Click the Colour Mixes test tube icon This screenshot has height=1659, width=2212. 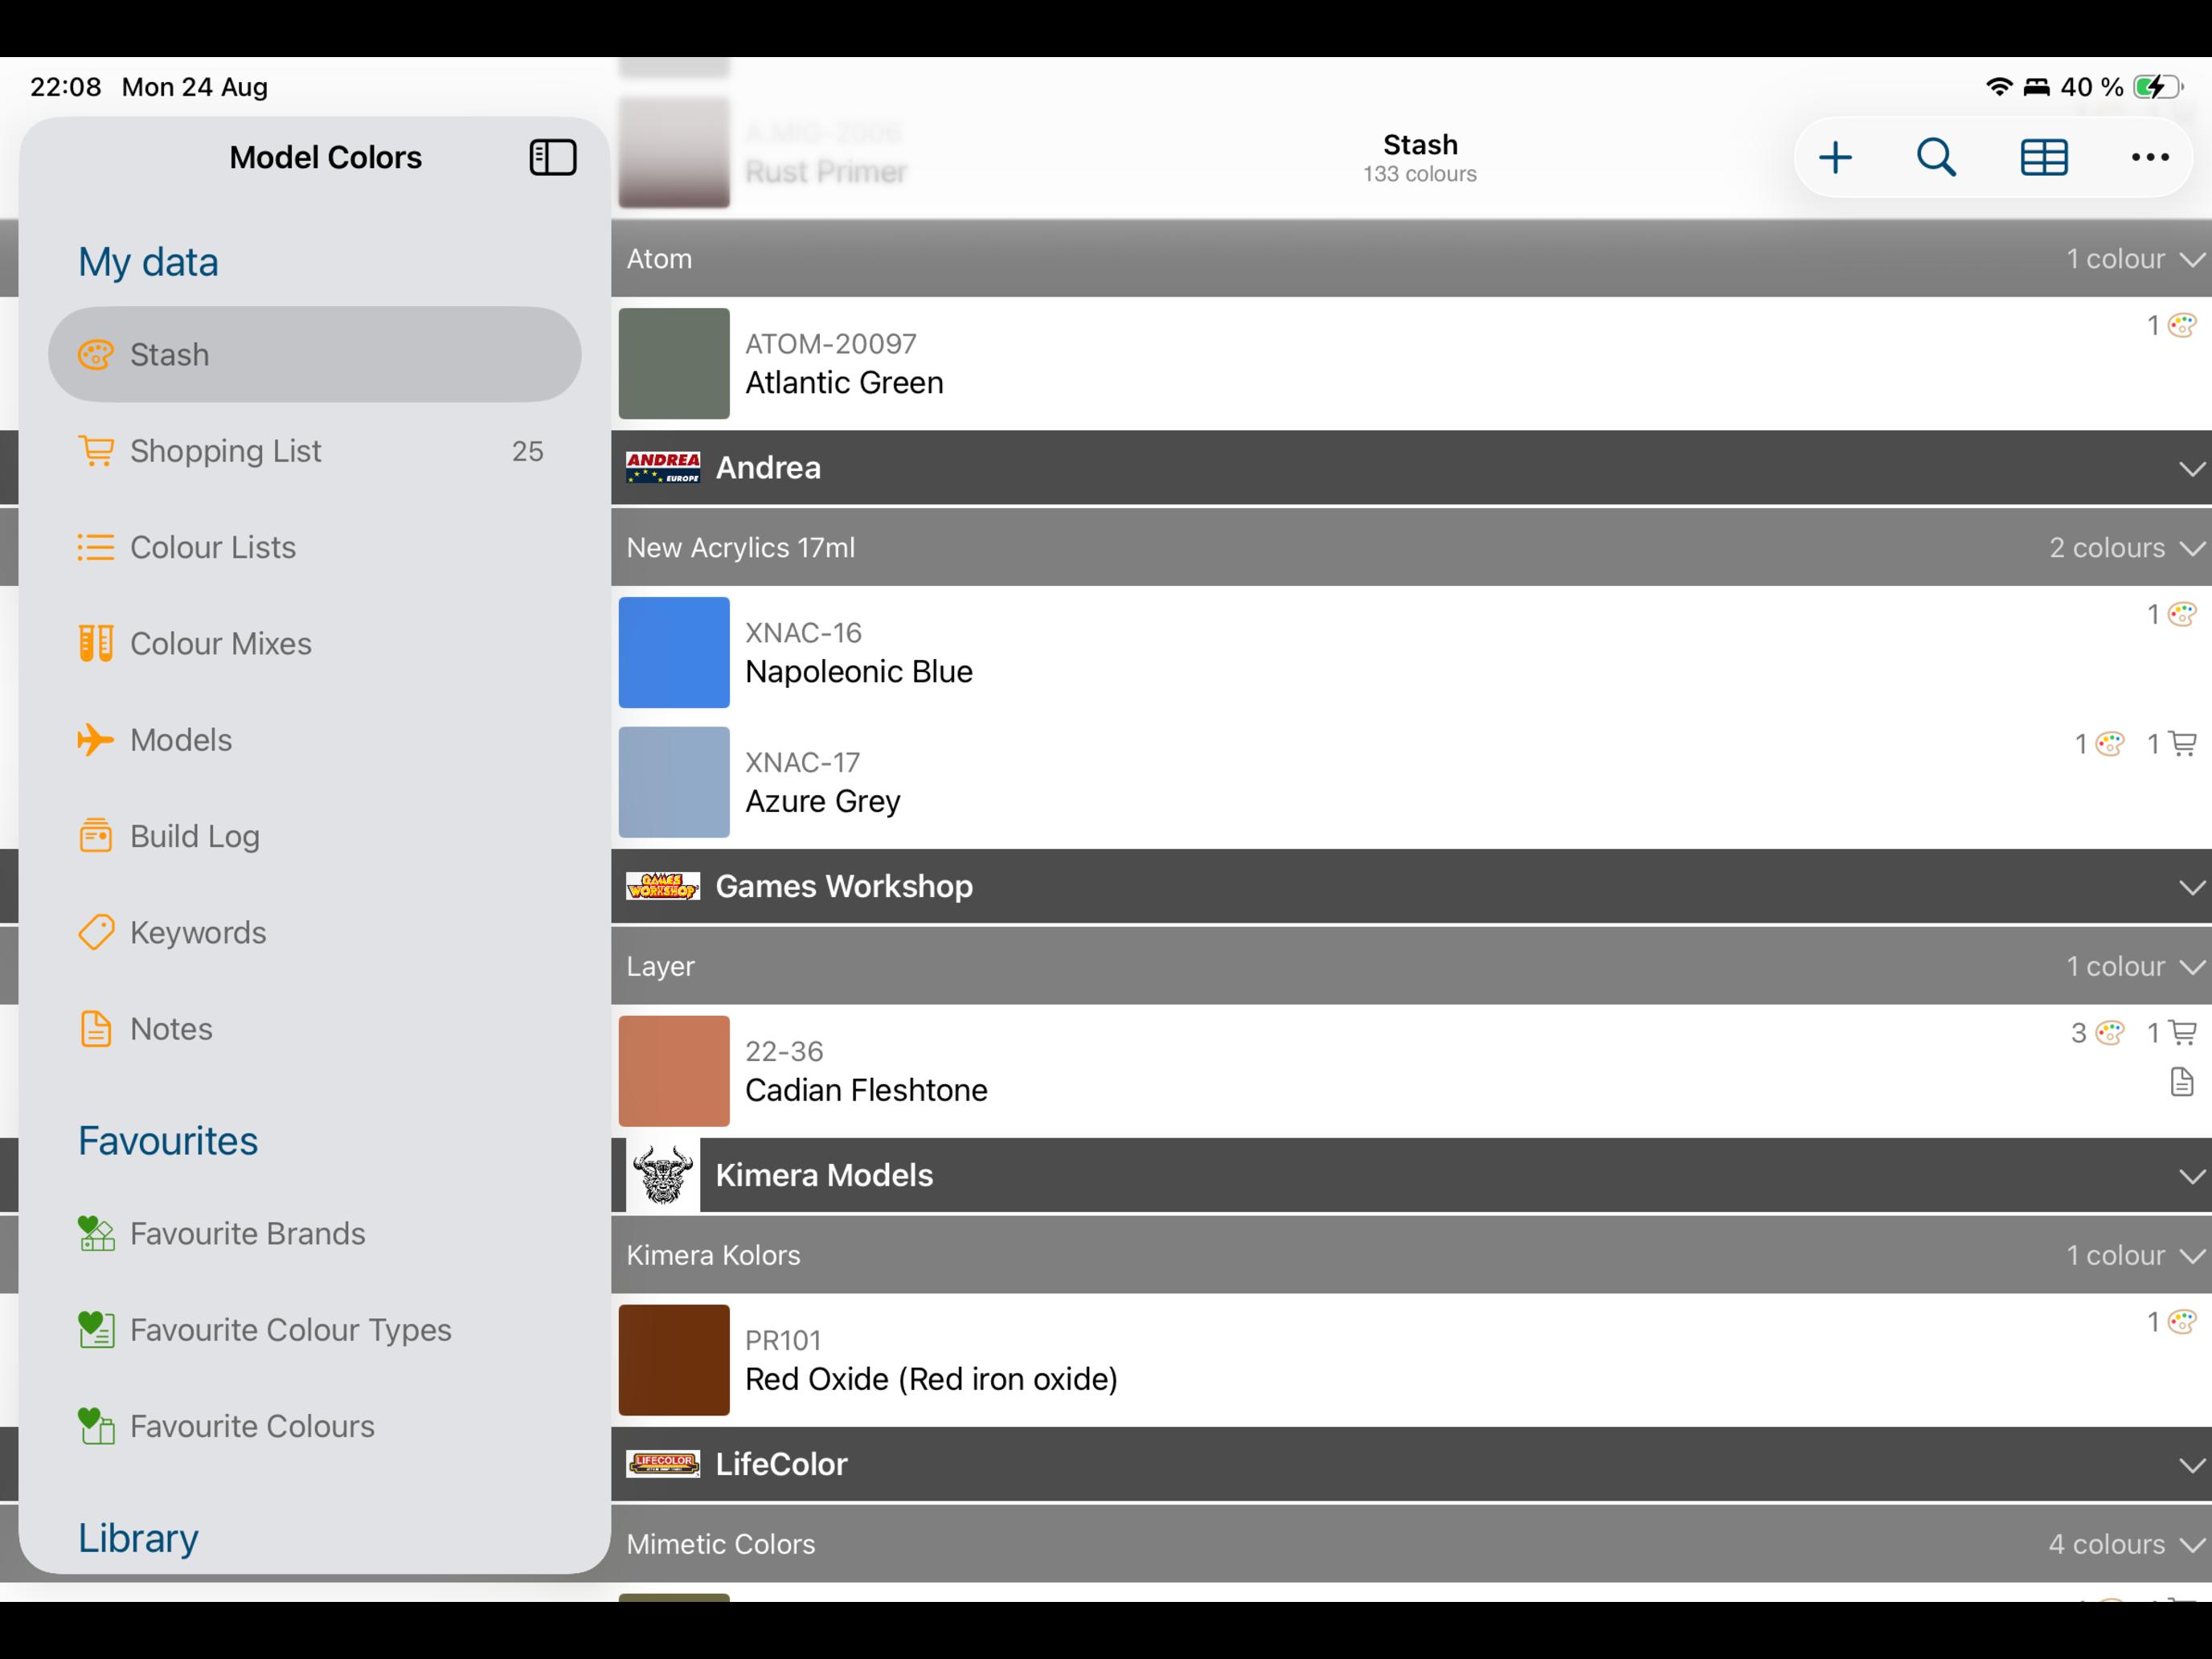(x=96, y=643)
